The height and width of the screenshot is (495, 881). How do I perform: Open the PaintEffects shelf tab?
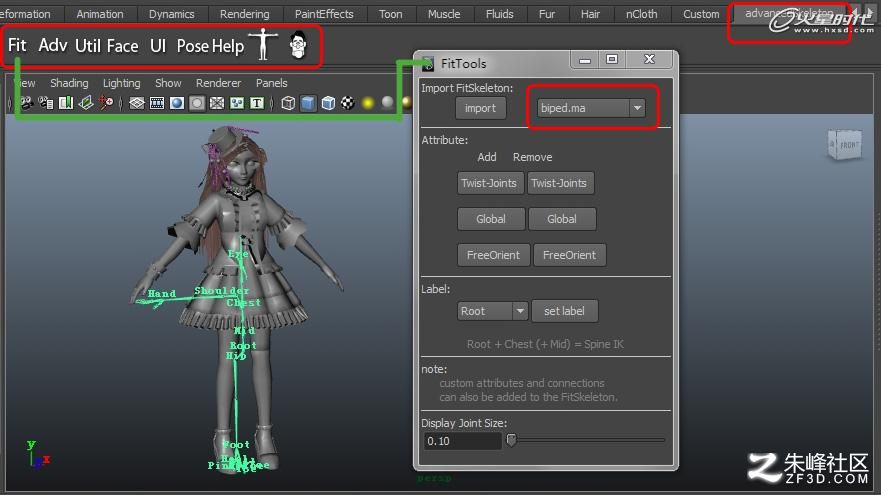(x=324, y=14)
